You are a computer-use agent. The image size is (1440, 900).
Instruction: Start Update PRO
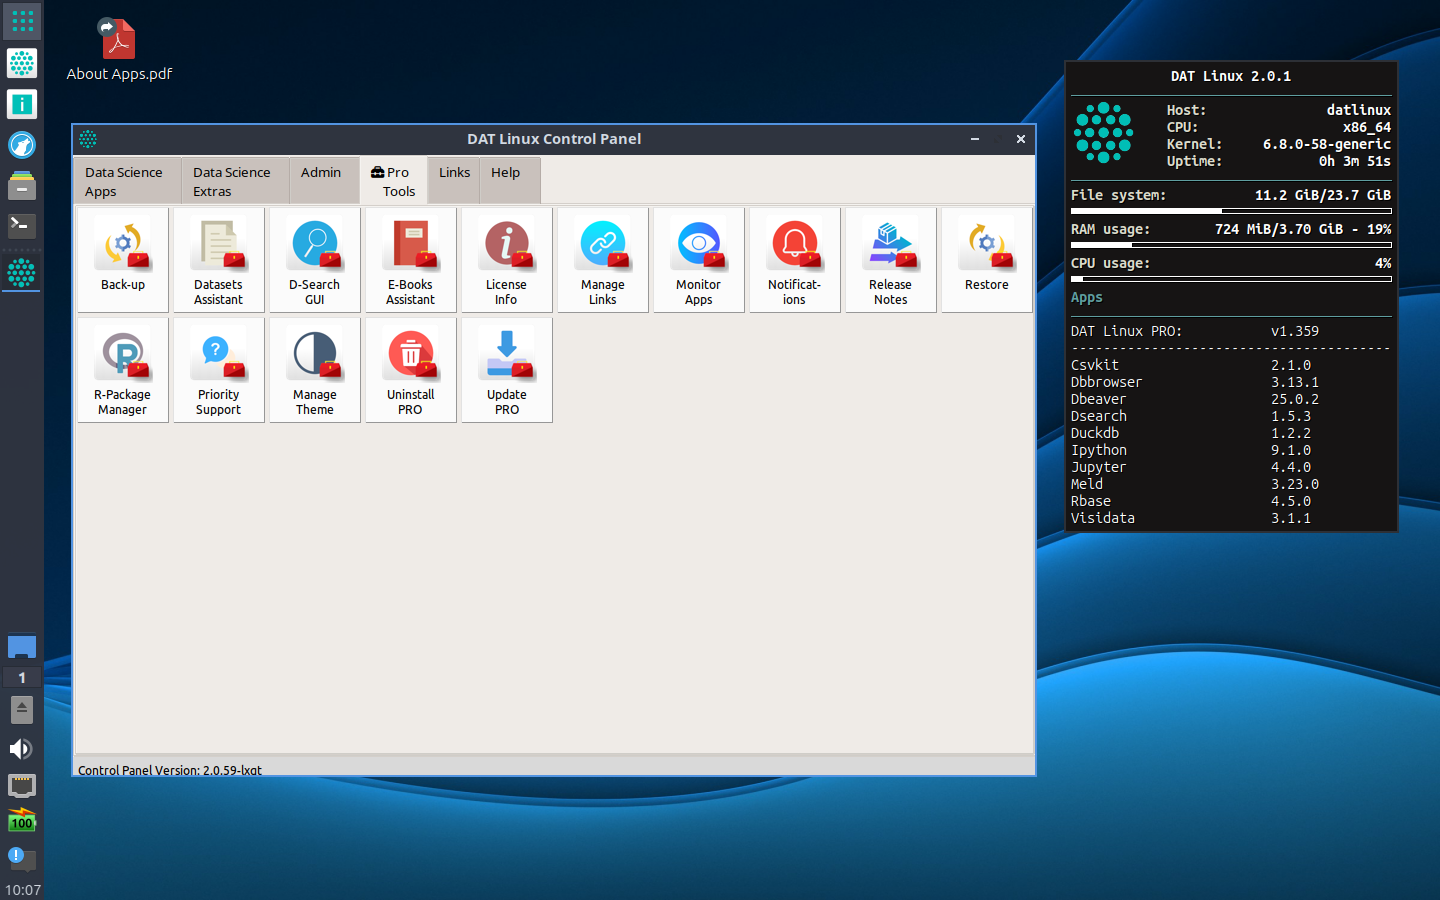coord(506,370)
